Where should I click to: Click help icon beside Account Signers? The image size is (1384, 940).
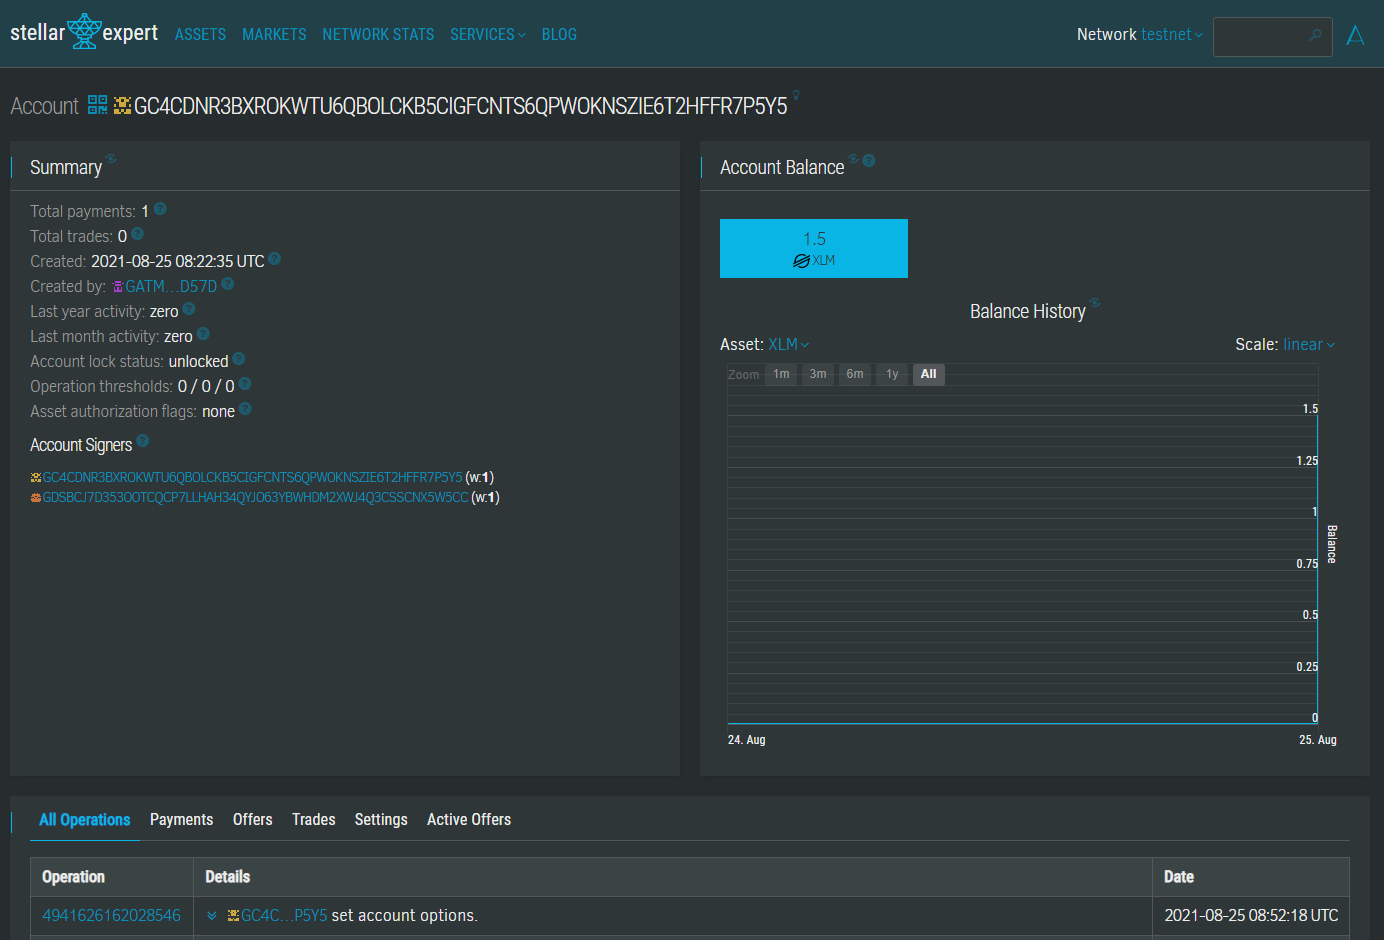[143, 440]
